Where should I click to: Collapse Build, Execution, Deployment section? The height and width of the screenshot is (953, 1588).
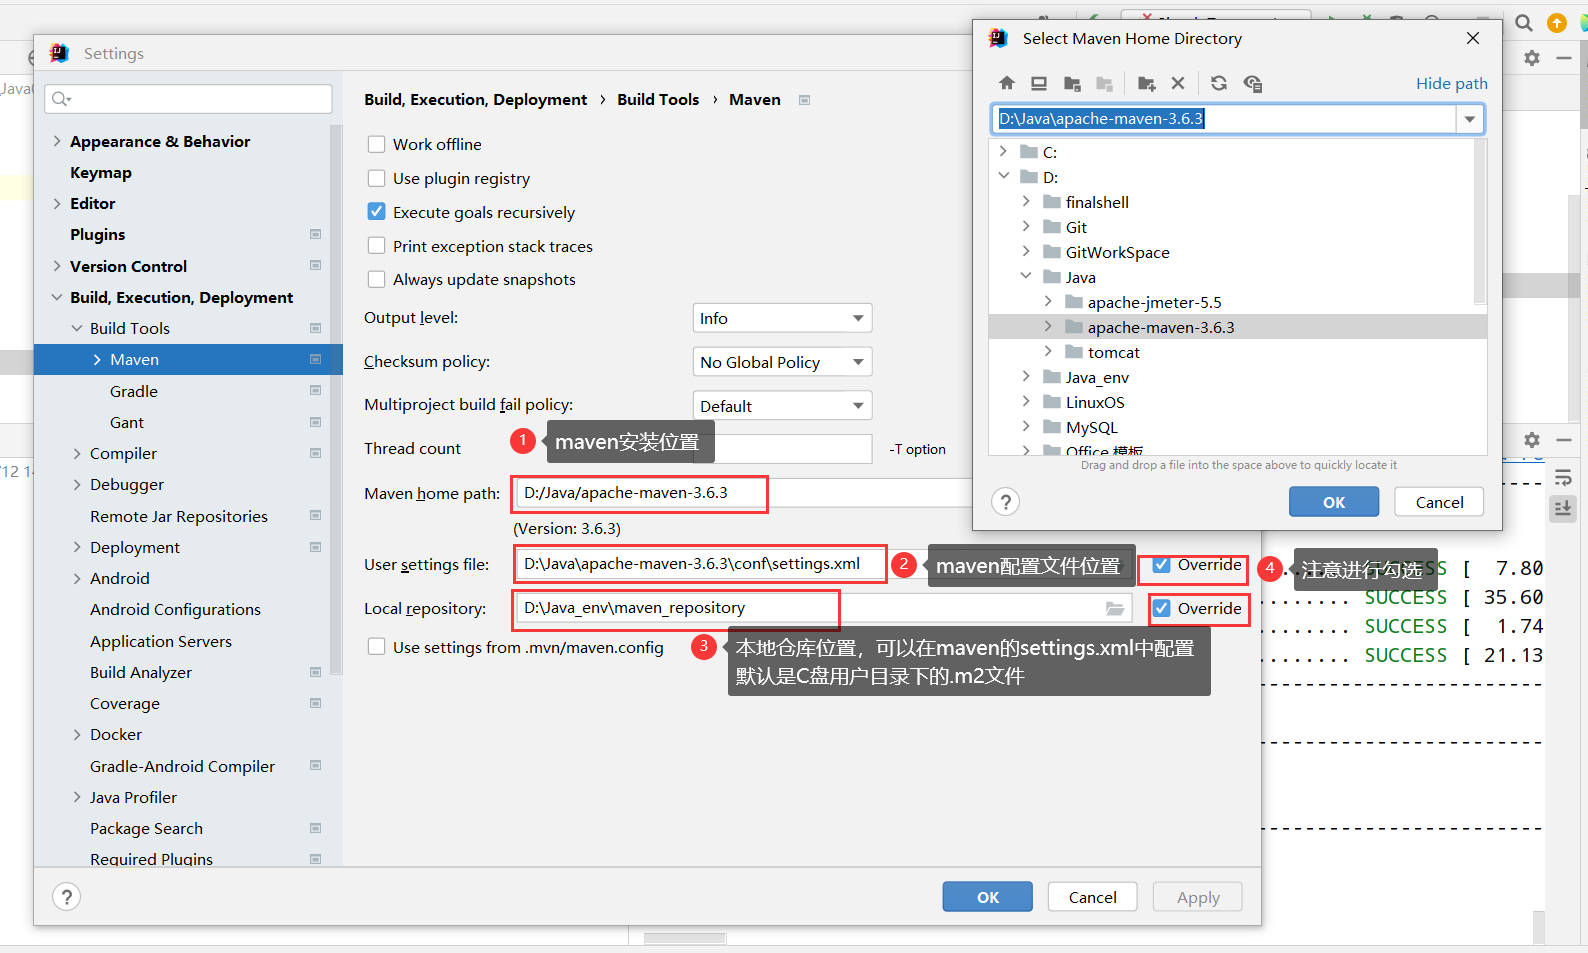[x=57, y=297]
